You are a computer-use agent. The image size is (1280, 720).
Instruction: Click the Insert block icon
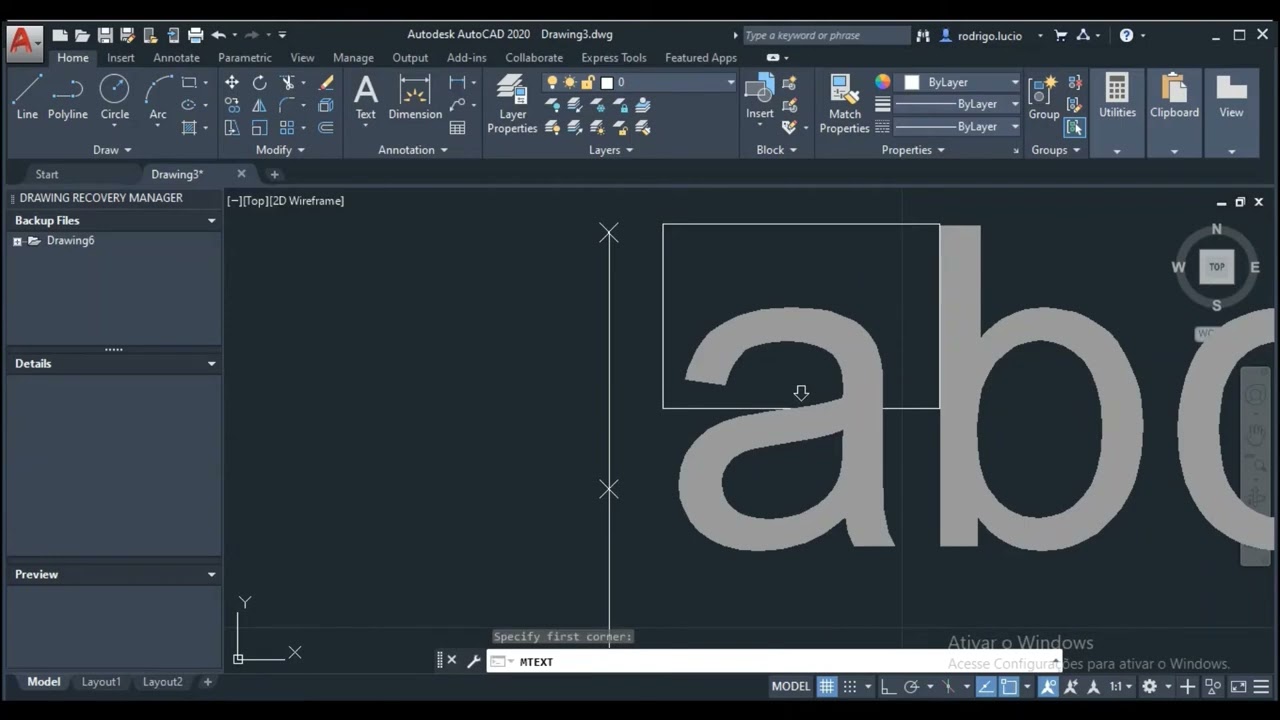pyautogui.click(x=759, y=97)
